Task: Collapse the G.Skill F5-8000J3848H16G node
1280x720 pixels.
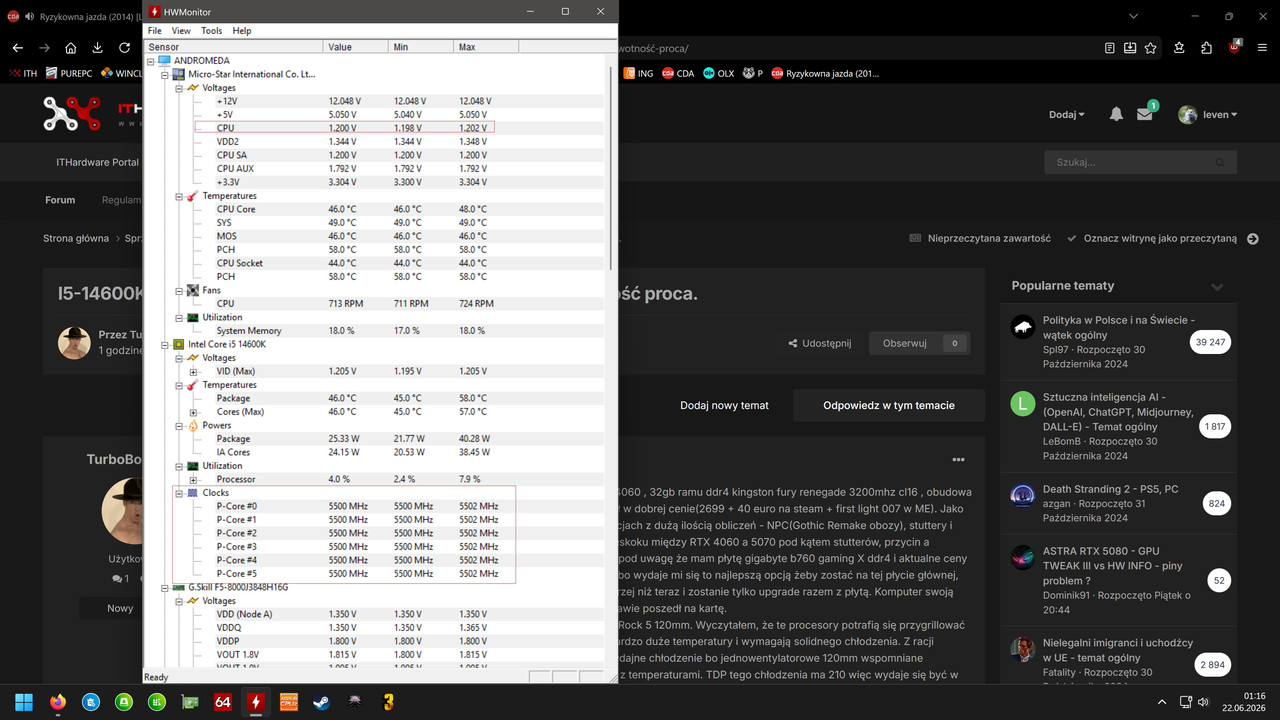Action: [165, 587]
